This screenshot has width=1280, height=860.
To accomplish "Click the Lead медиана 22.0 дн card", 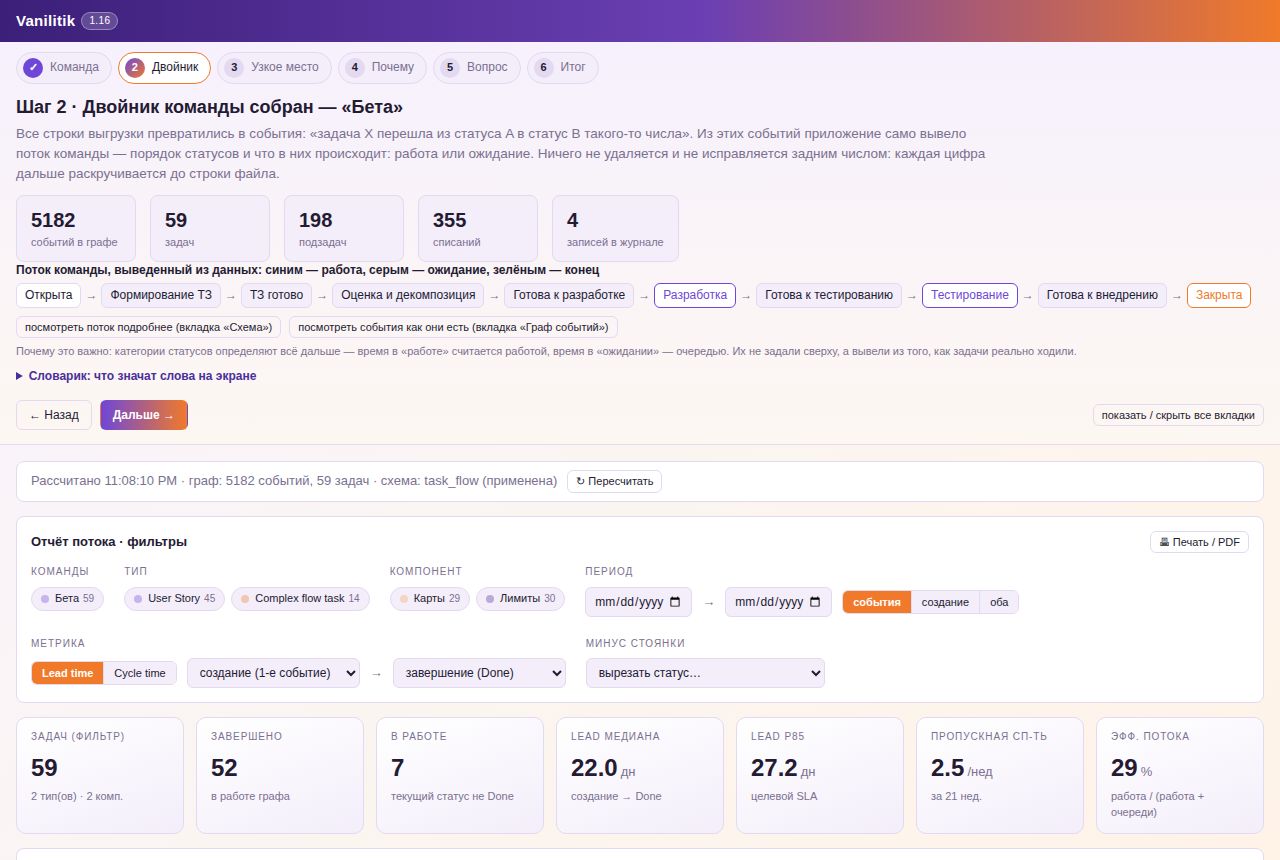I will (640, 775).
